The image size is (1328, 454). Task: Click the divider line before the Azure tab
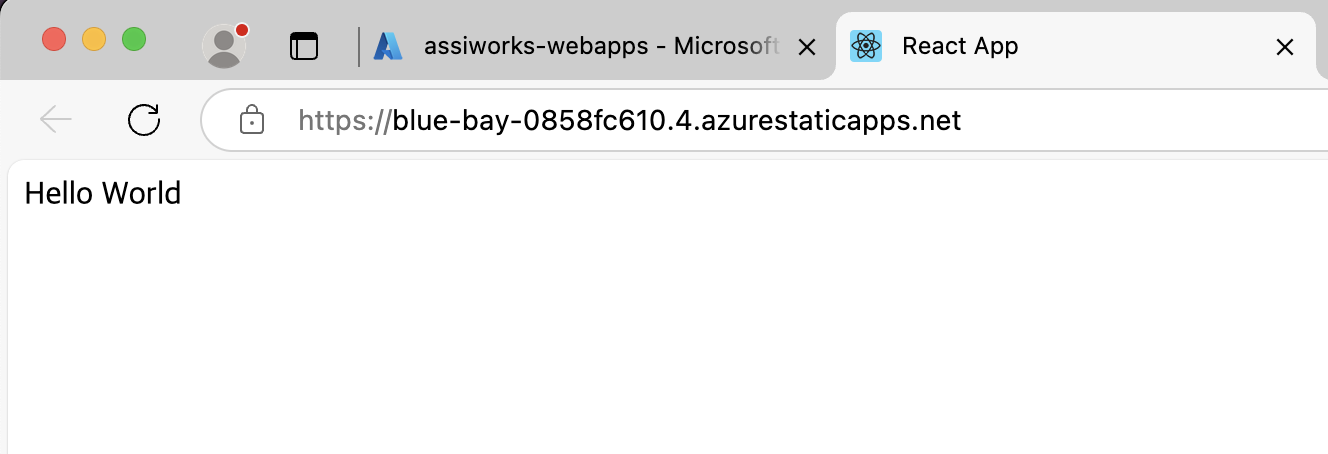click(x=358, y=46)
